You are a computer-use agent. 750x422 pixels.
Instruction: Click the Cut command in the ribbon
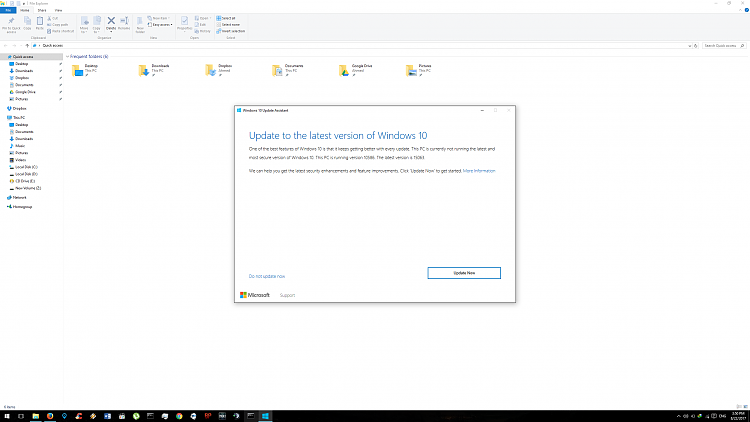[53, 18]
